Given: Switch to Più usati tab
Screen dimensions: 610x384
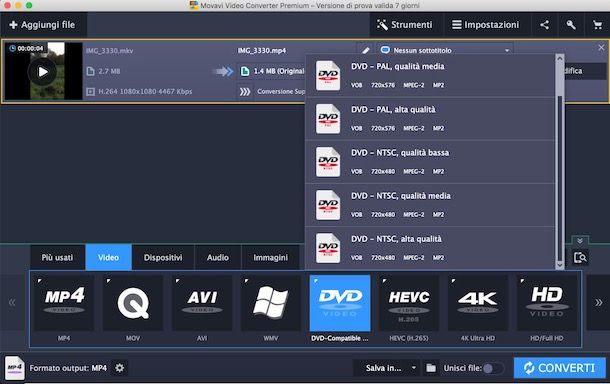Looking at the screenshot, I should click(x=57, y=257).
